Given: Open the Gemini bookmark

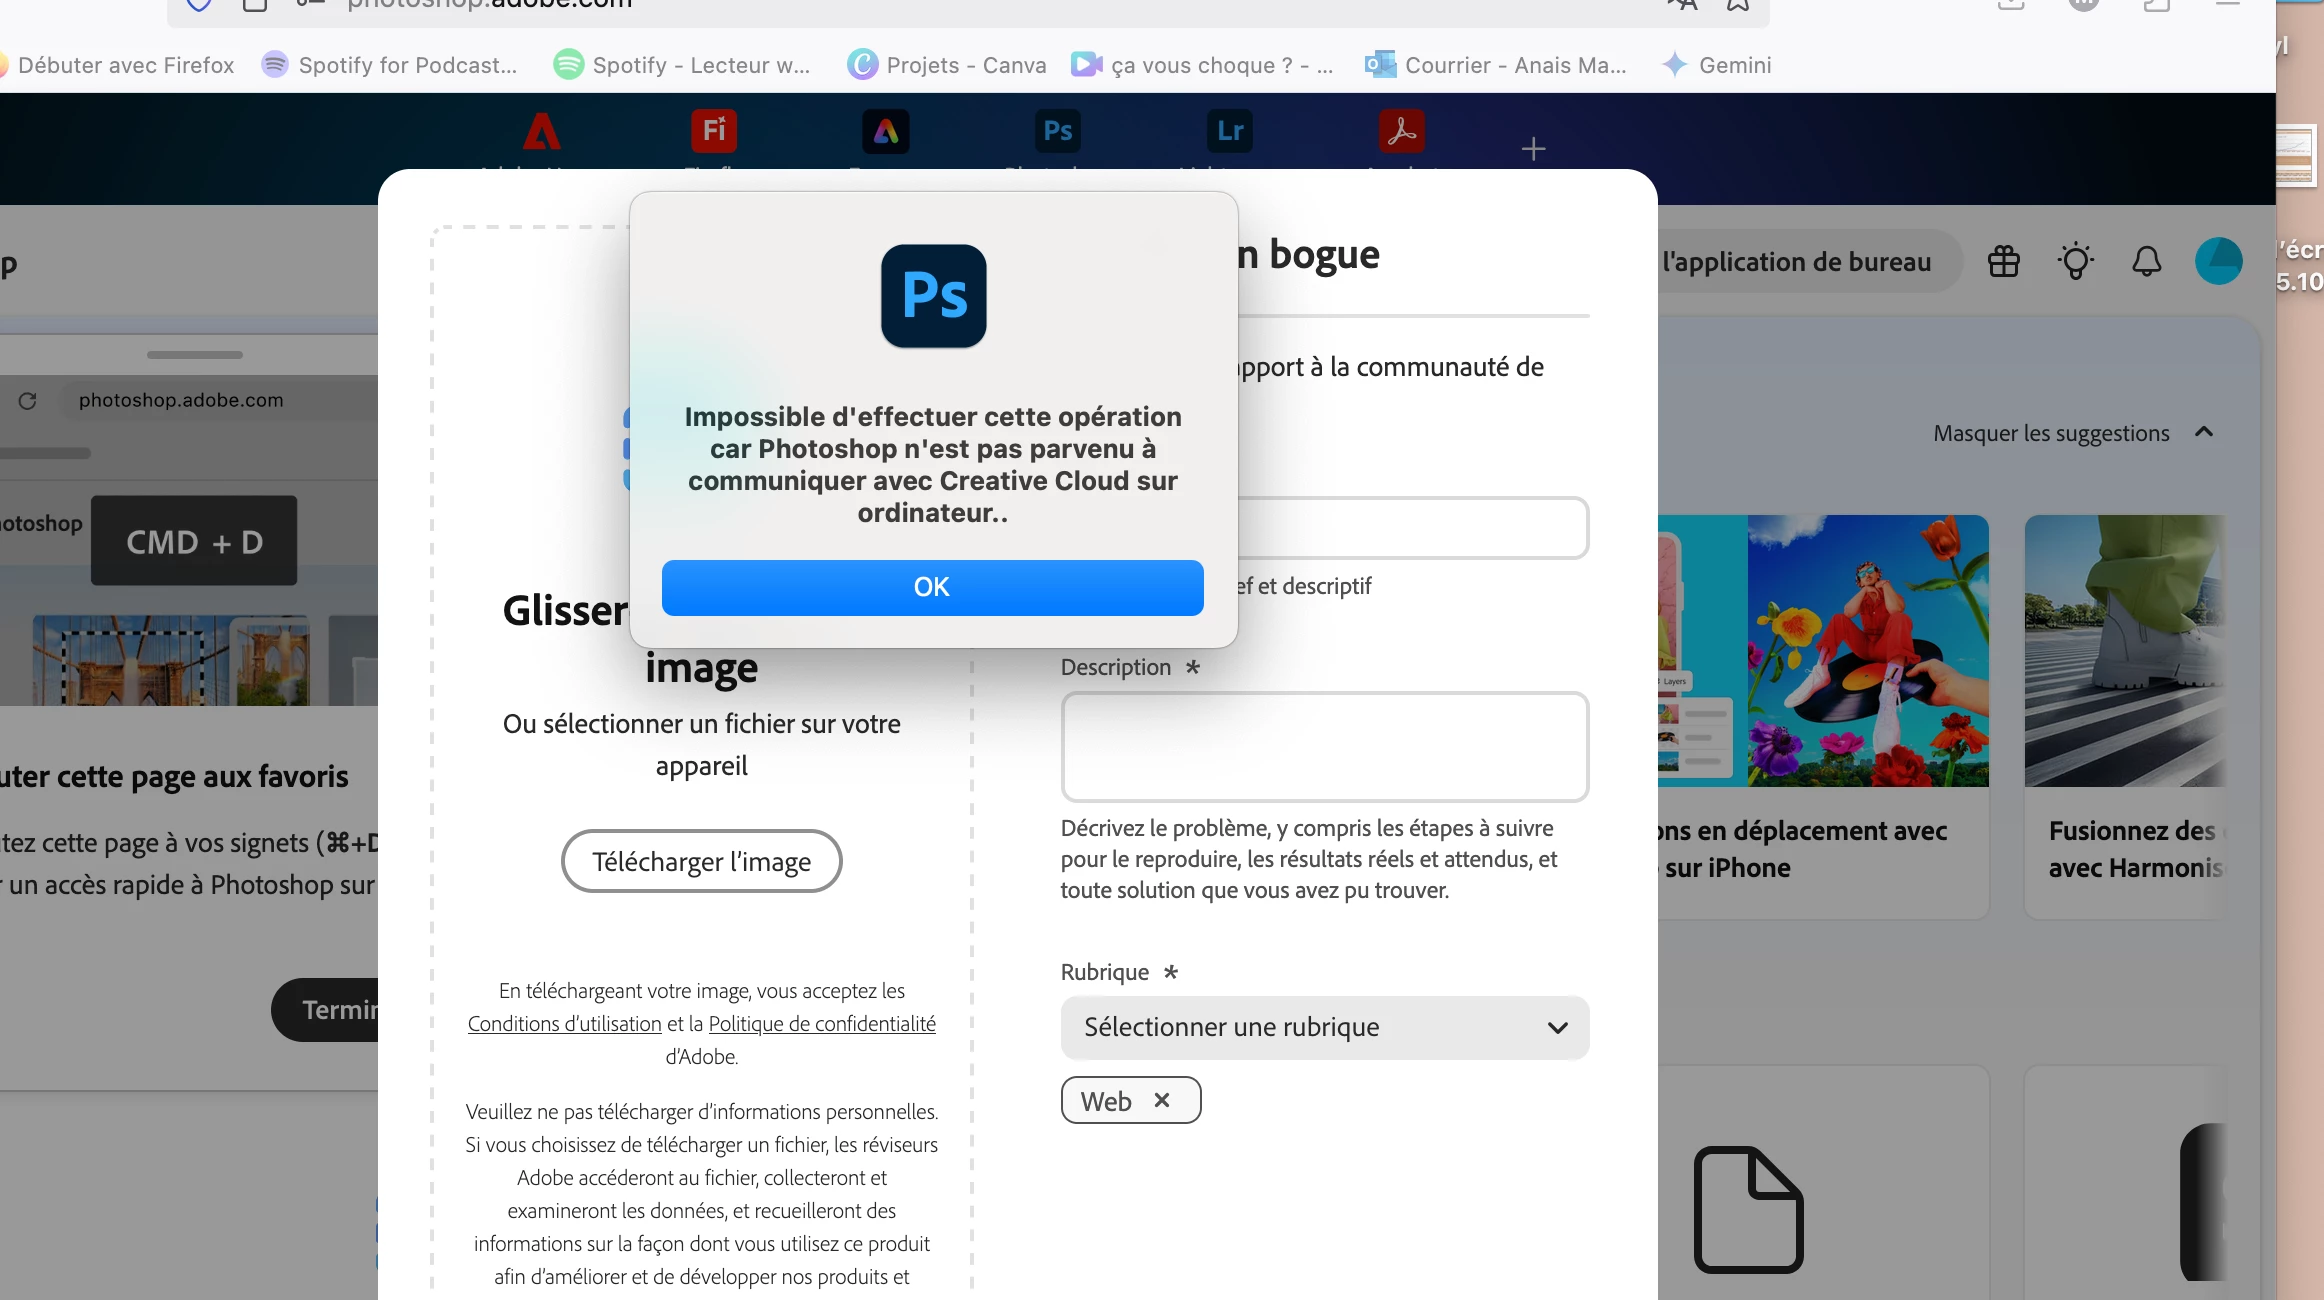Looking at the screenshot, I should click(1716, 65).
